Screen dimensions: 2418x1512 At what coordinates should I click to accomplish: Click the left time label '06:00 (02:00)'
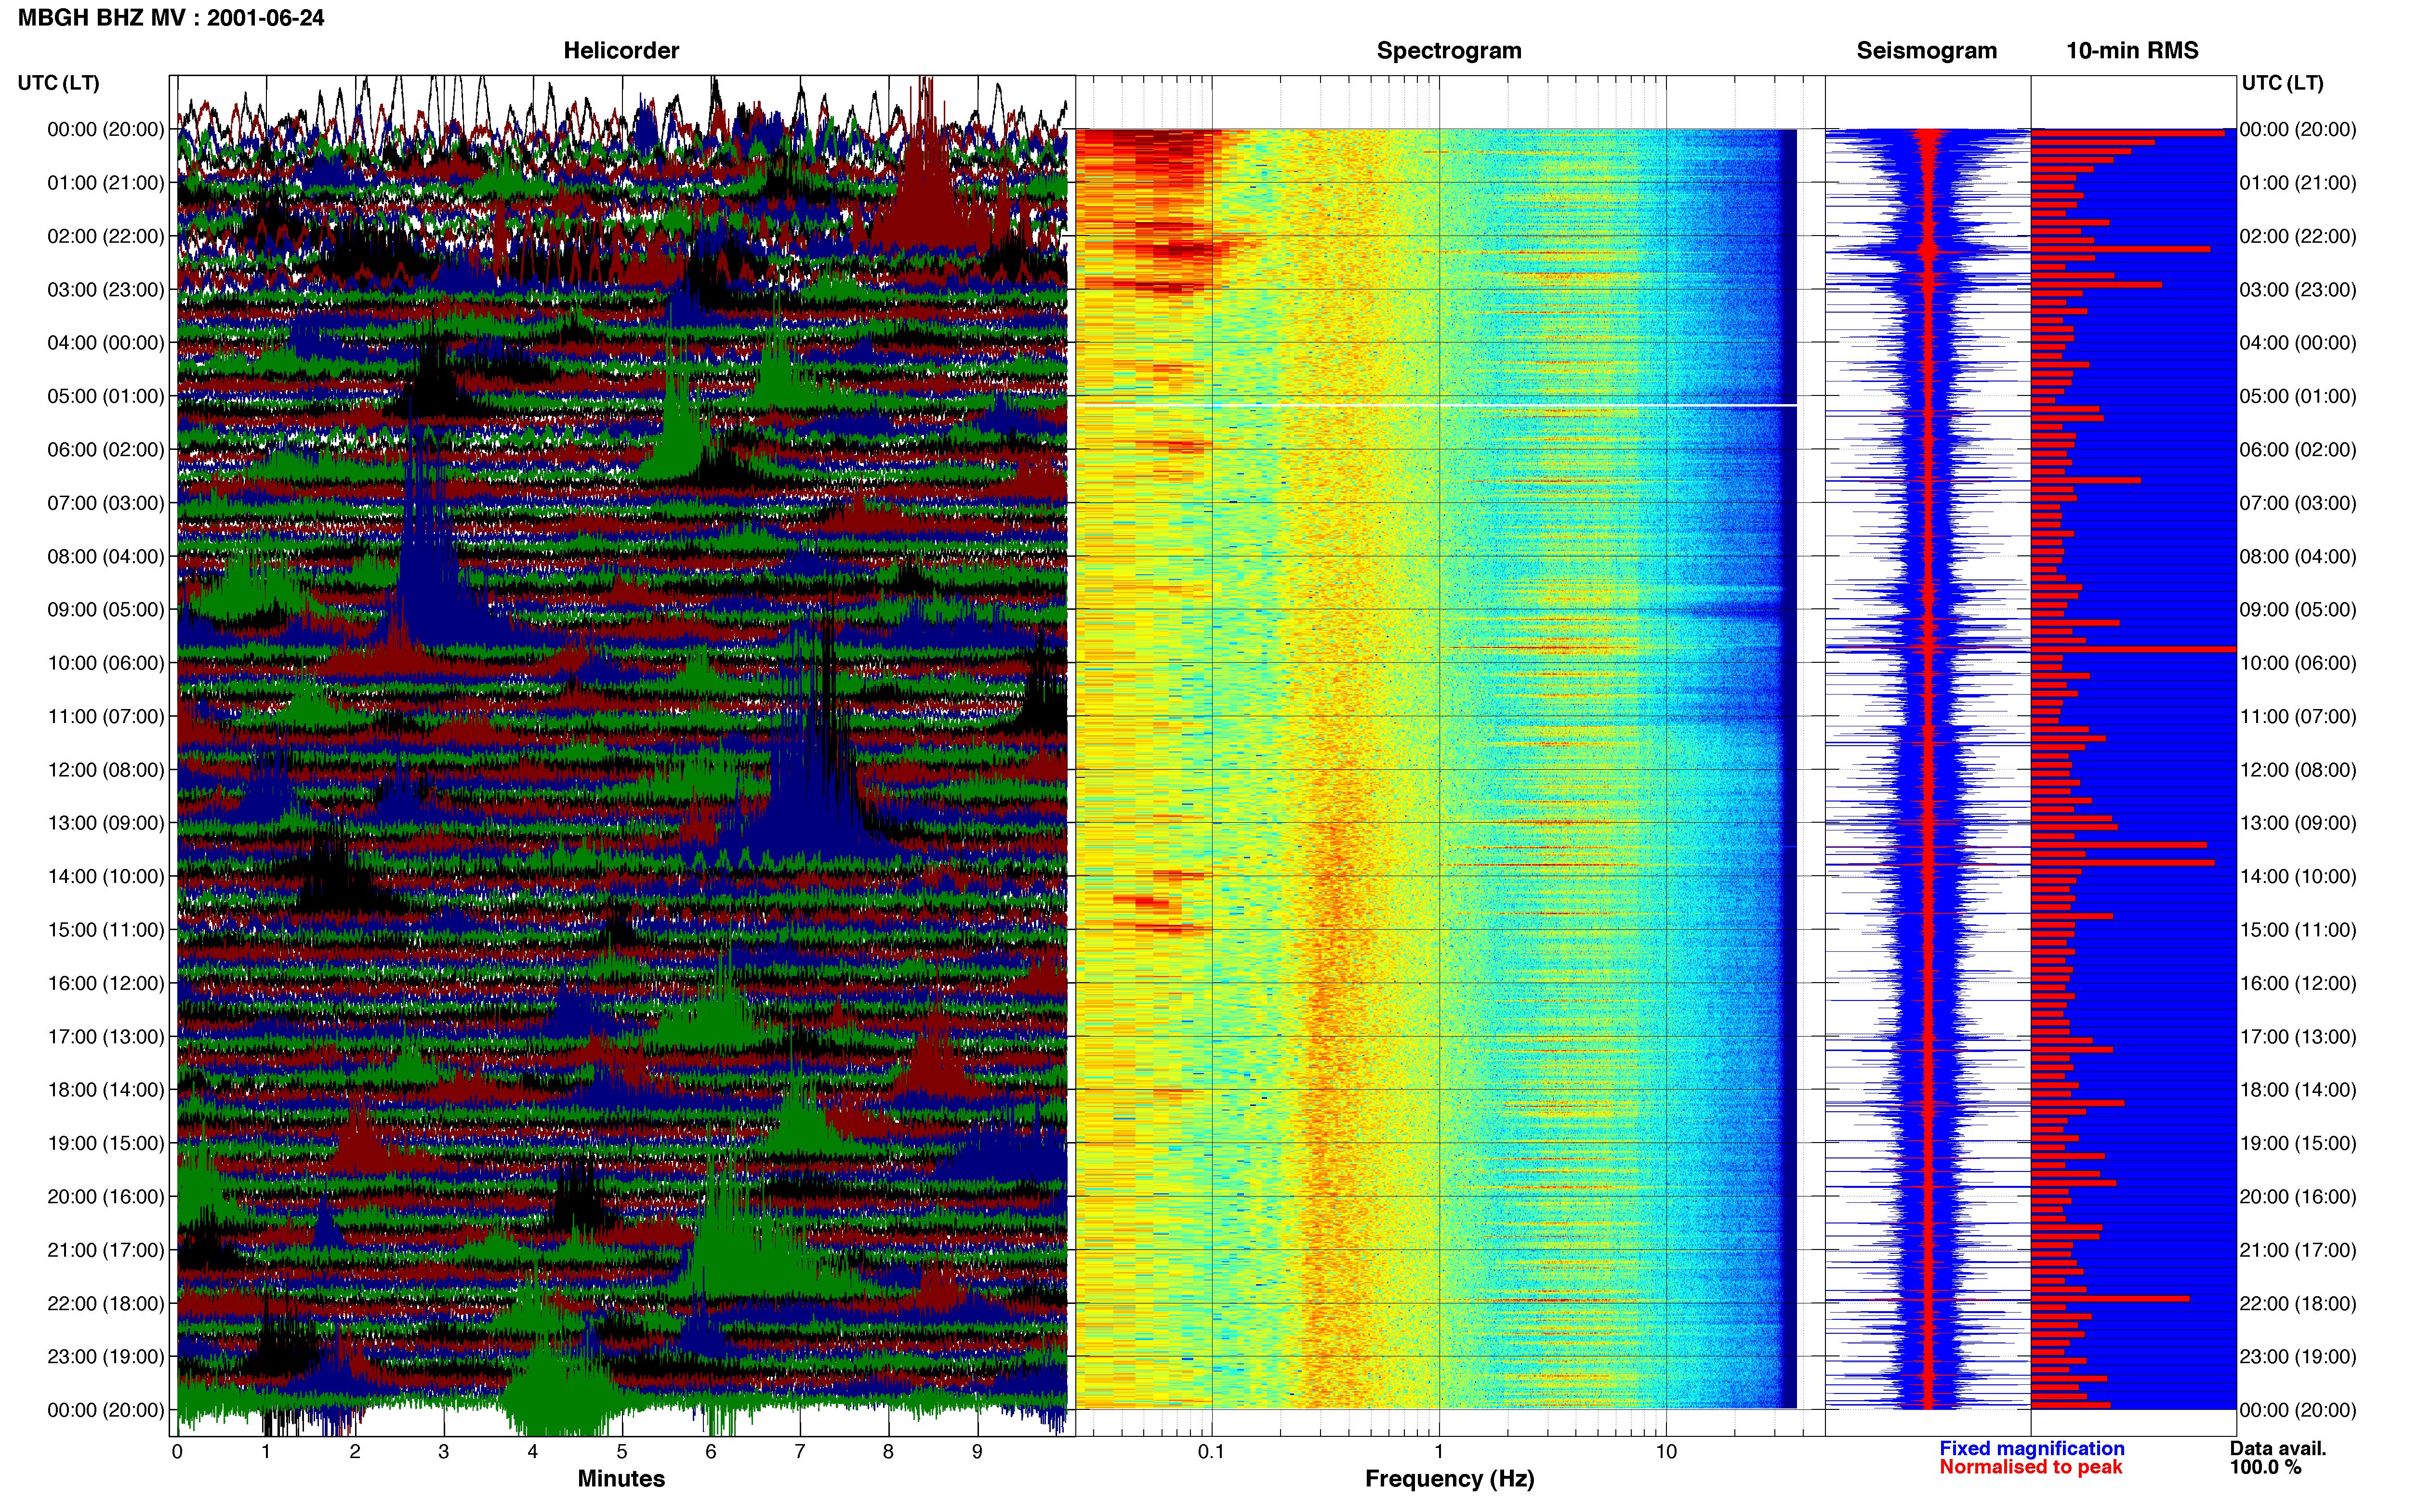coord(106,450)
